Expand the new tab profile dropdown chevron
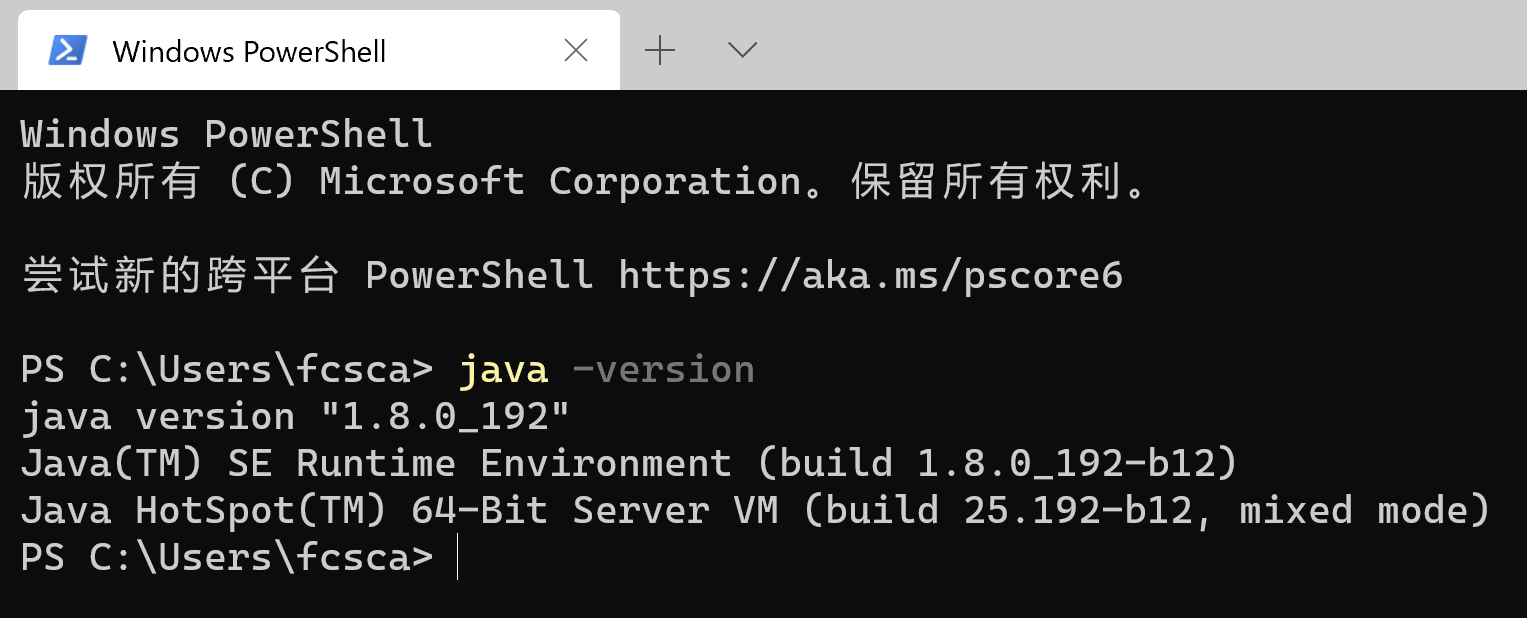The width and height of the screenshot is (1527, 618). [x=742, y=50]
